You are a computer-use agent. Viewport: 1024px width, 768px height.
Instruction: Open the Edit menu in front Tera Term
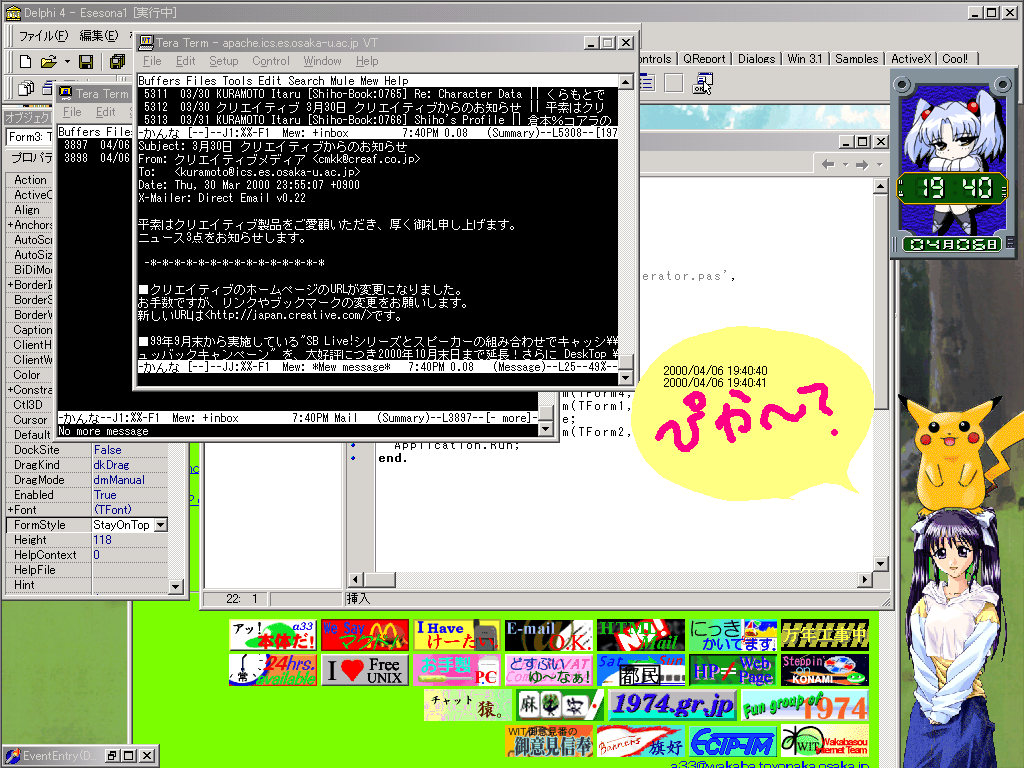click(185, 61)
